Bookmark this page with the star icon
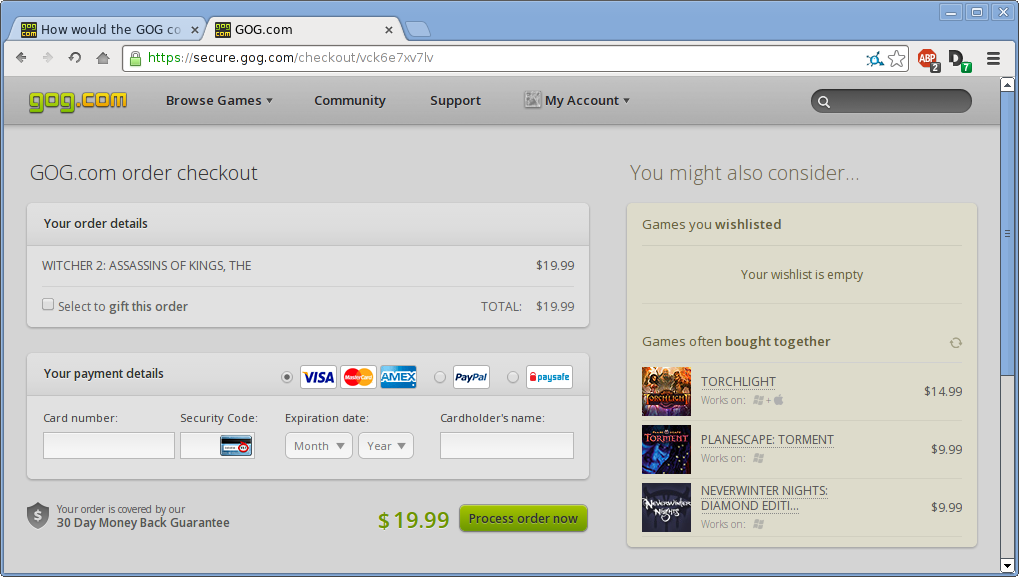 [x=897, y=58]
